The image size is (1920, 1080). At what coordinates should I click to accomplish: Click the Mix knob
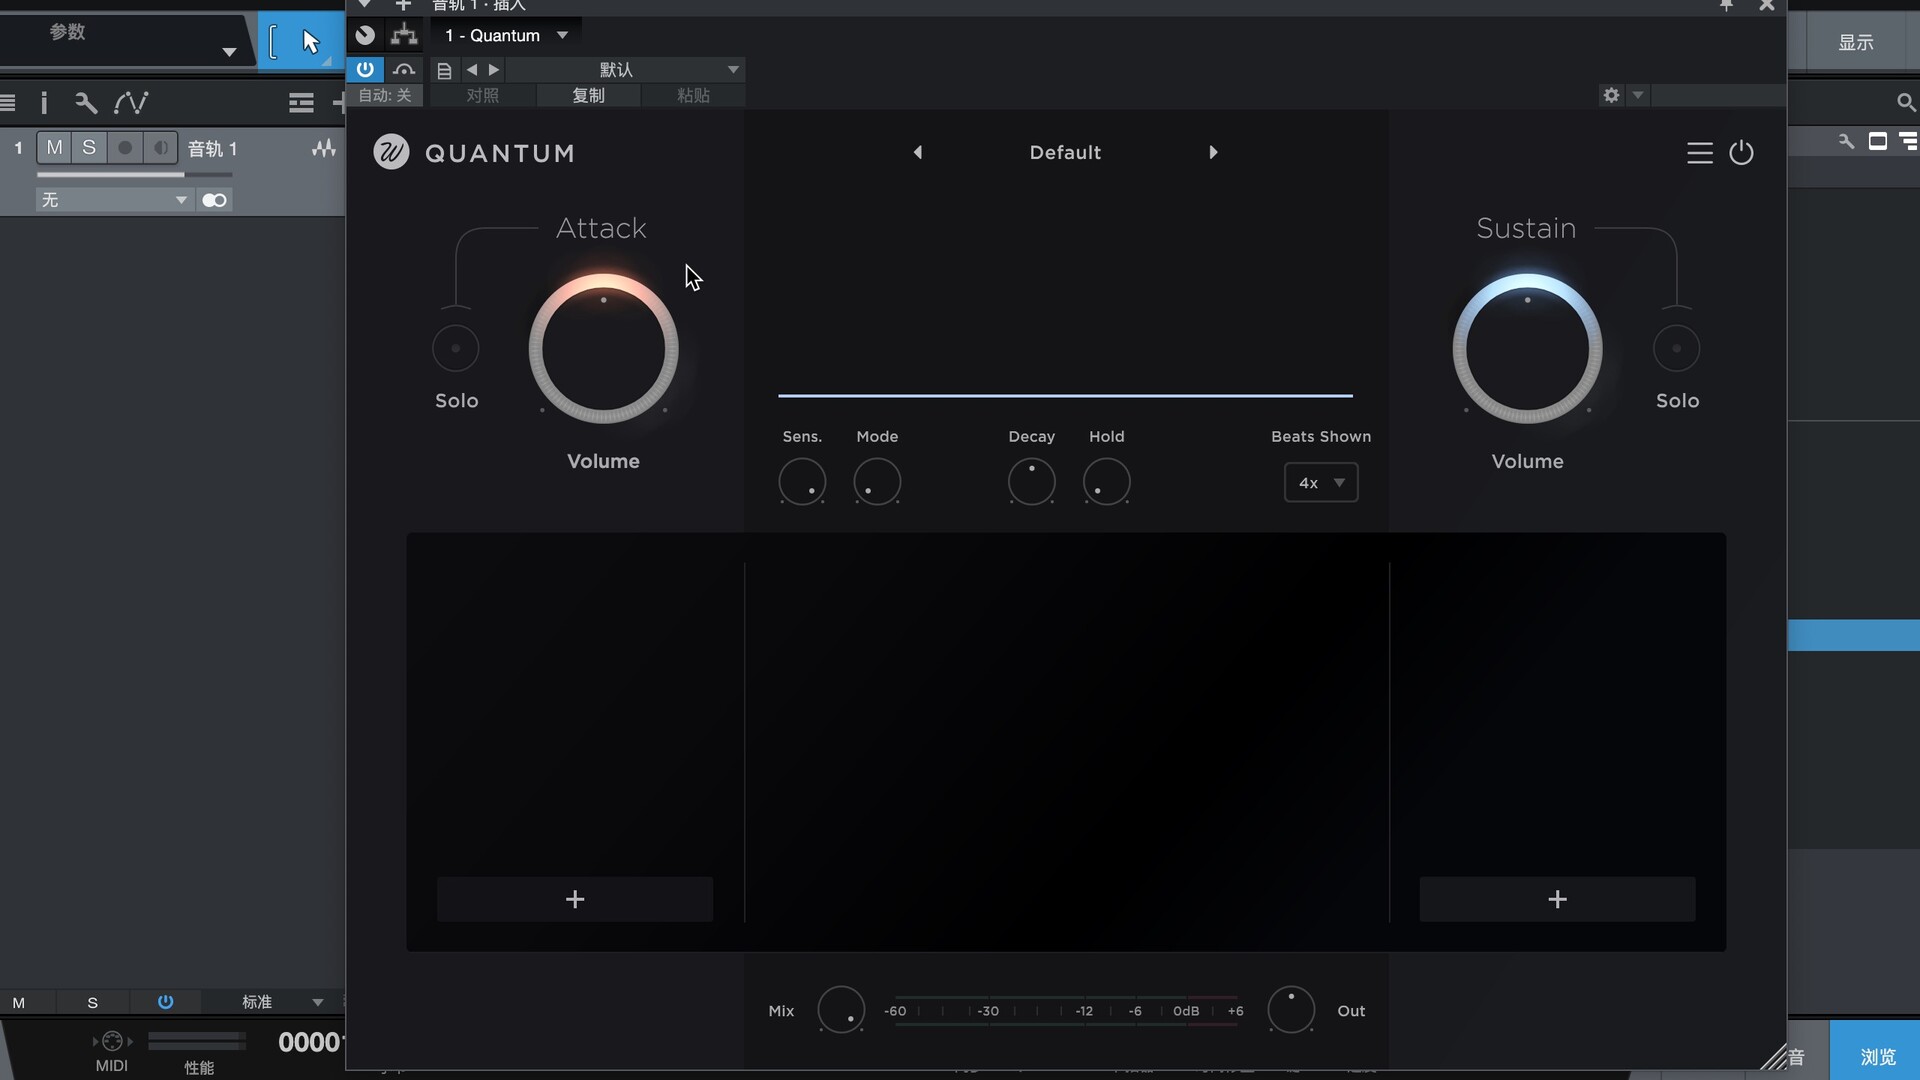coord(841,1010)
